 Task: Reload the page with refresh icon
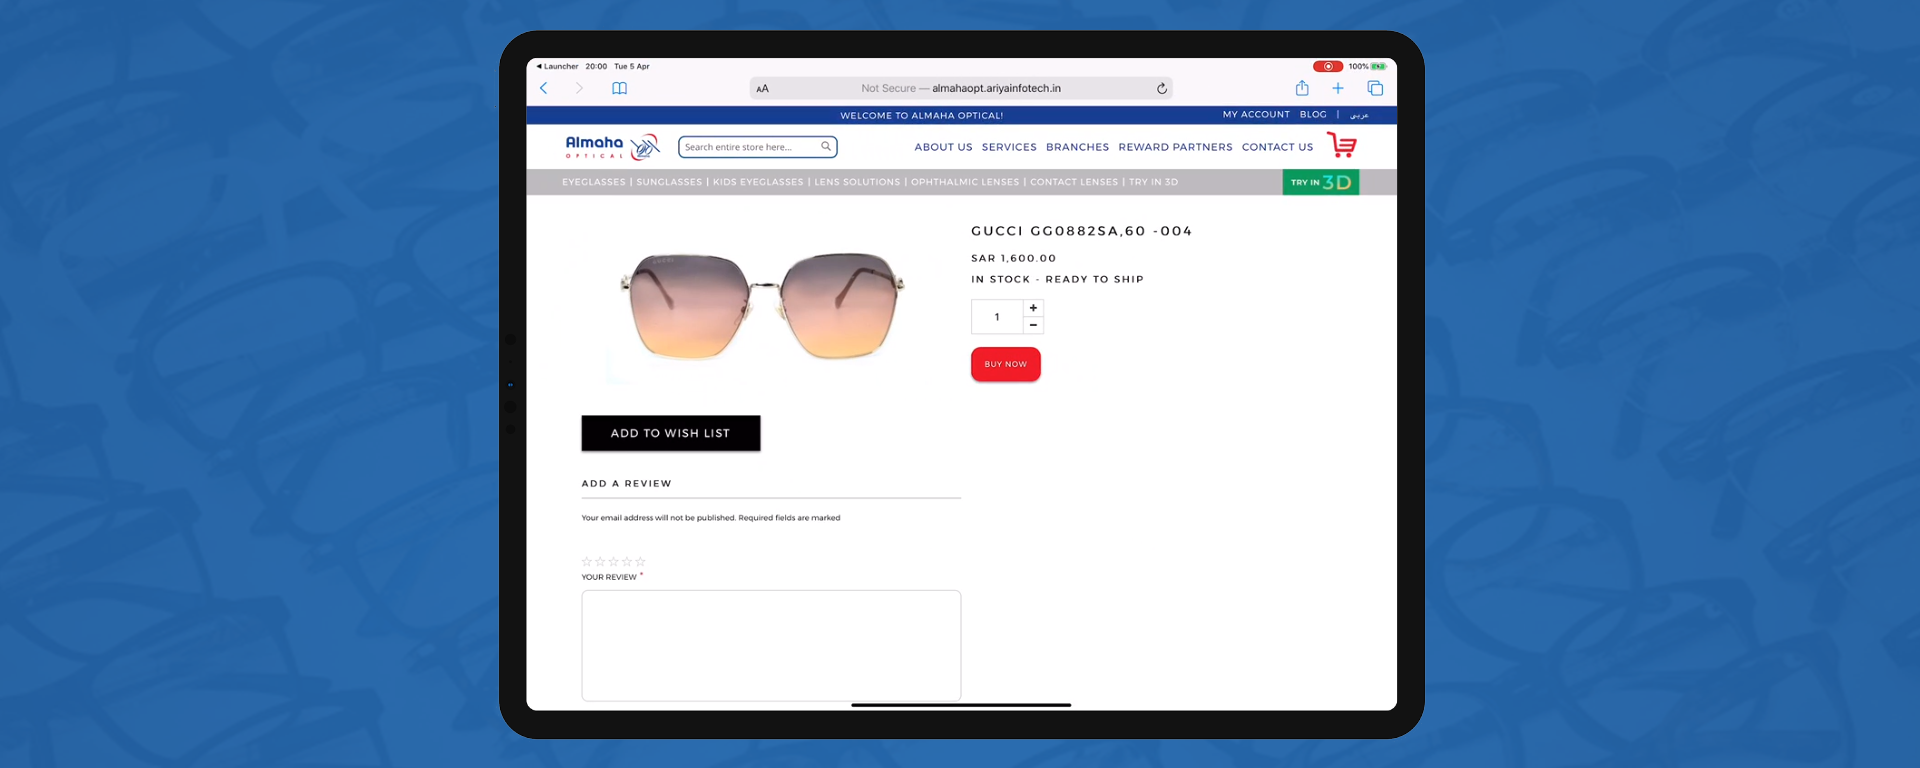point(1162,88)
